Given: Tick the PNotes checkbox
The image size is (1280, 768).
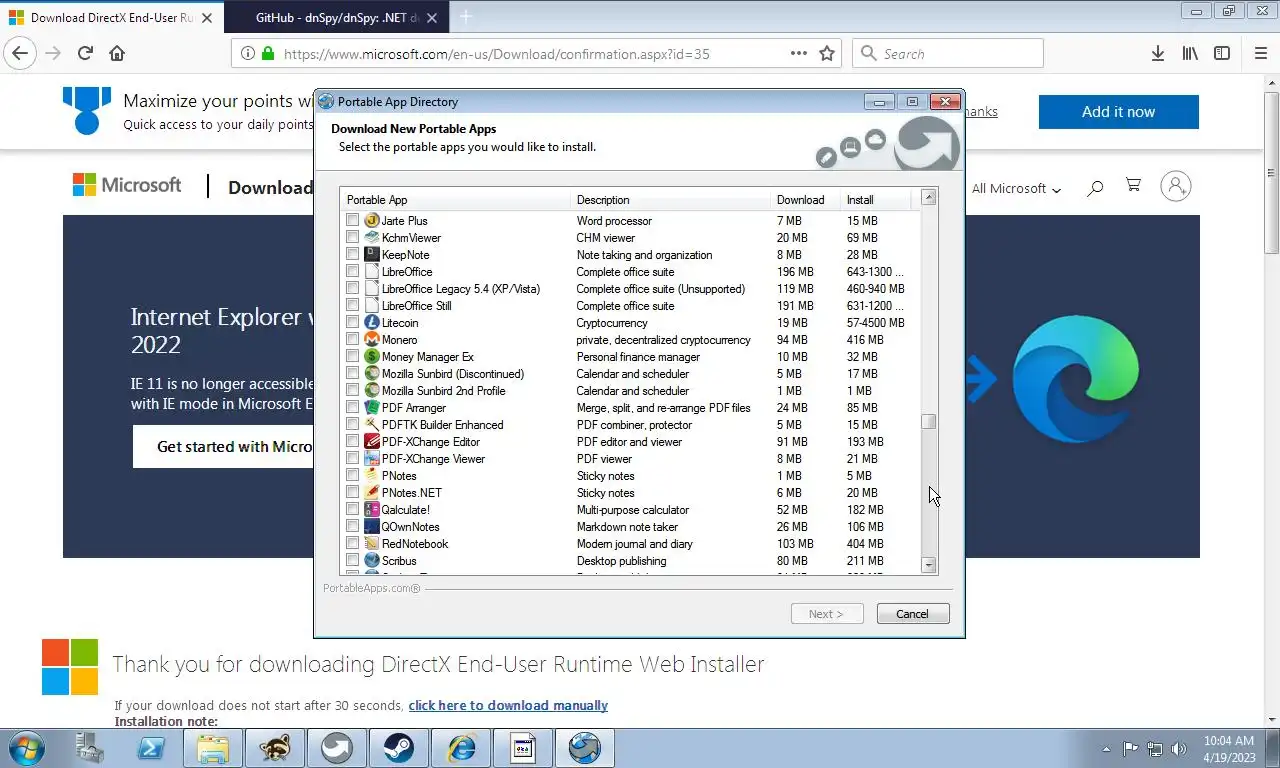Looking at the screenshot, I should pos(352,476).
